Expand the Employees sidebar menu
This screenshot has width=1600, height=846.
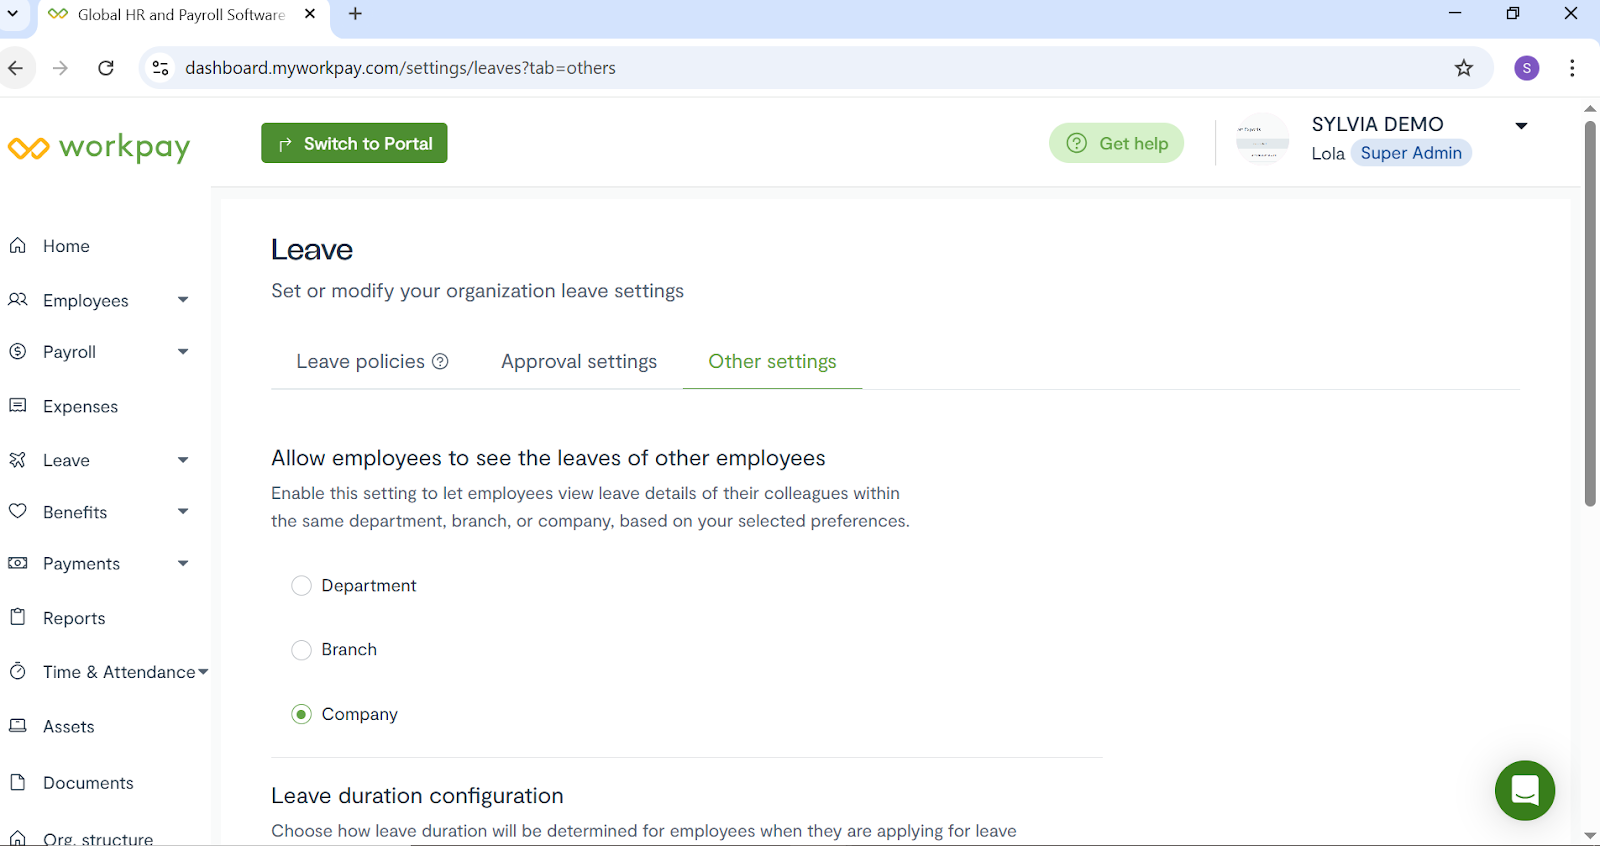point(183,300)
